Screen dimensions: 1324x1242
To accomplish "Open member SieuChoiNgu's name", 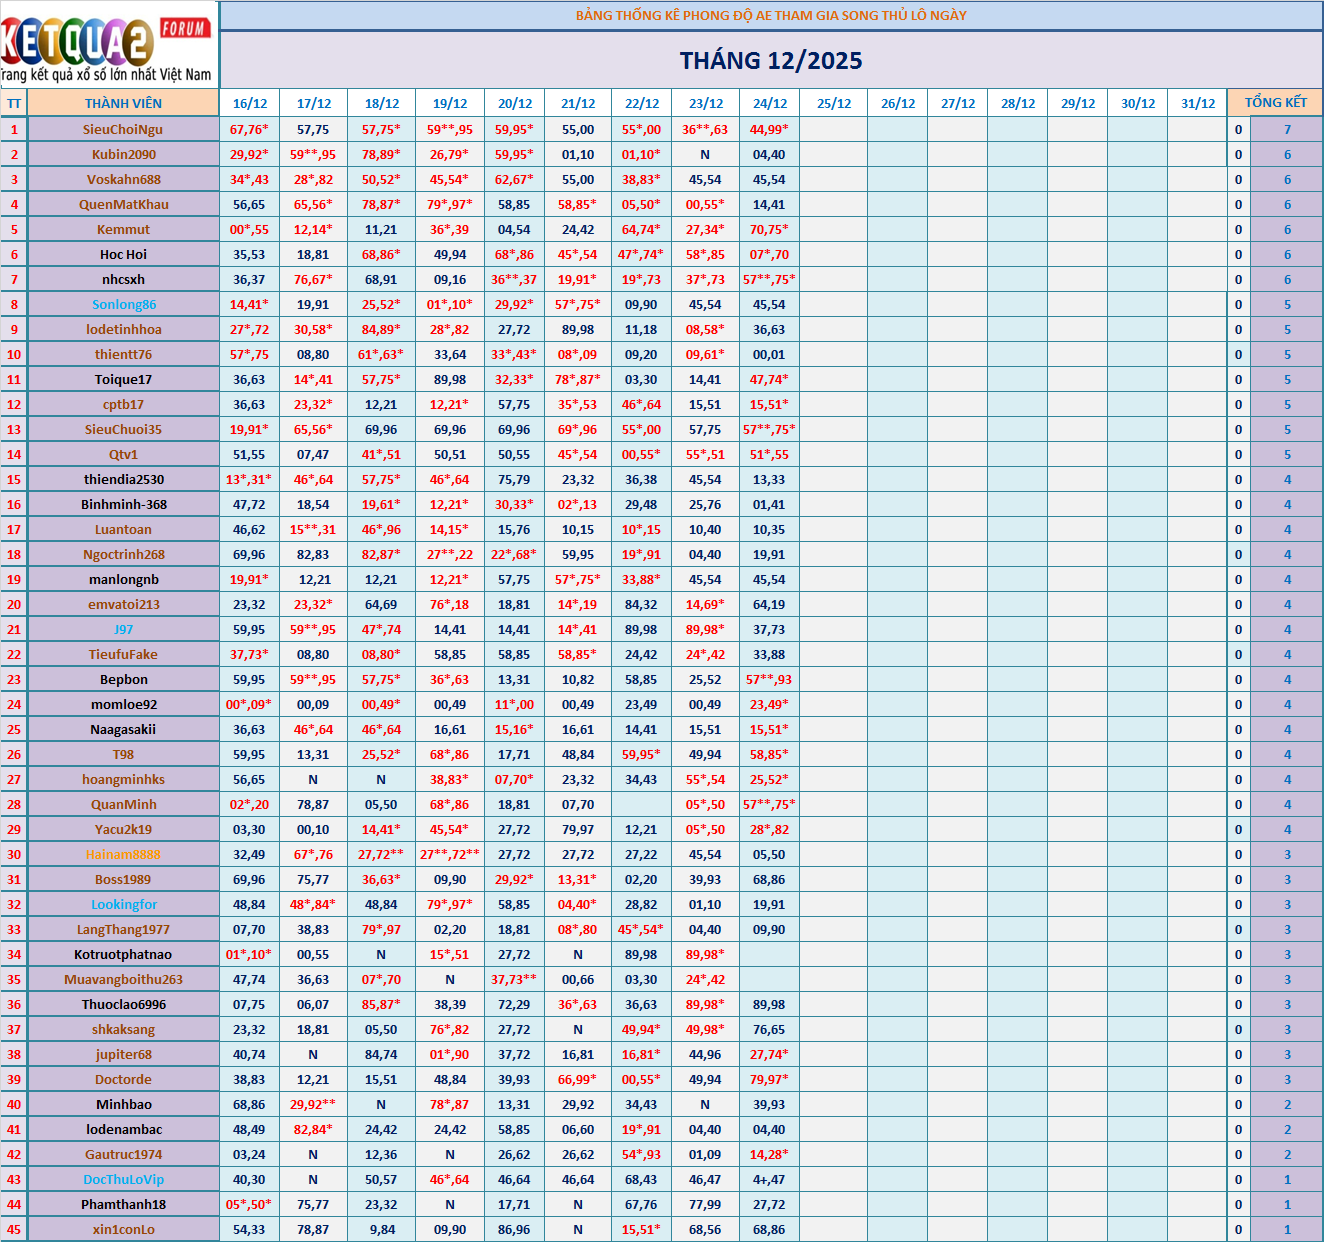I will (123, 129).
